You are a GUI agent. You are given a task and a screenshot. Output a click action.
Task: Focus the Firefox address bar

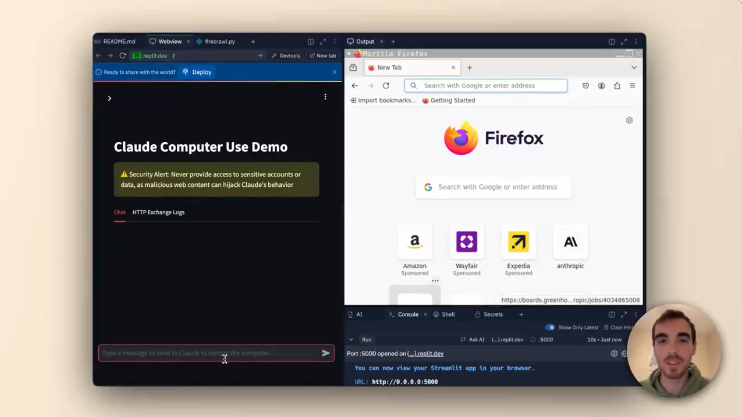pos(486,86)
